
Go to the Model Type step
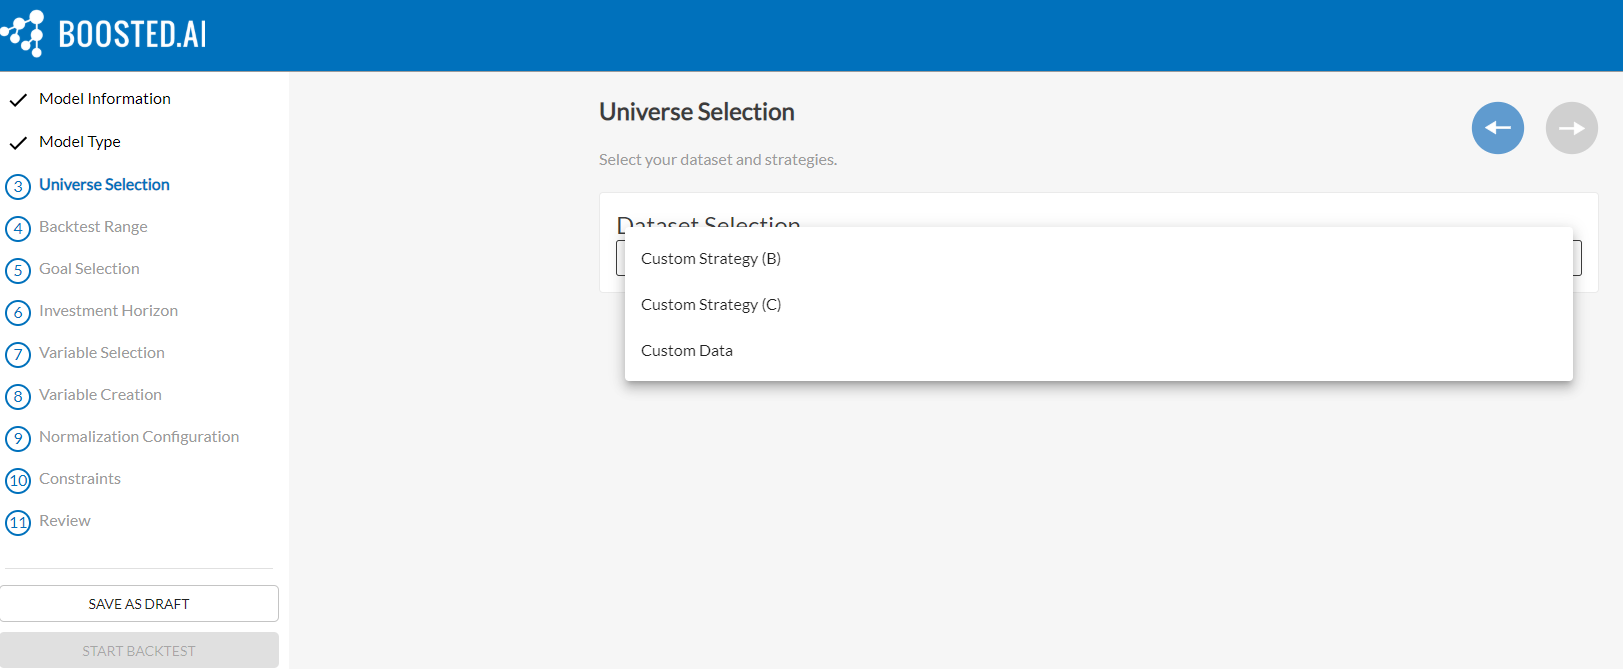(x=80, y=141)
